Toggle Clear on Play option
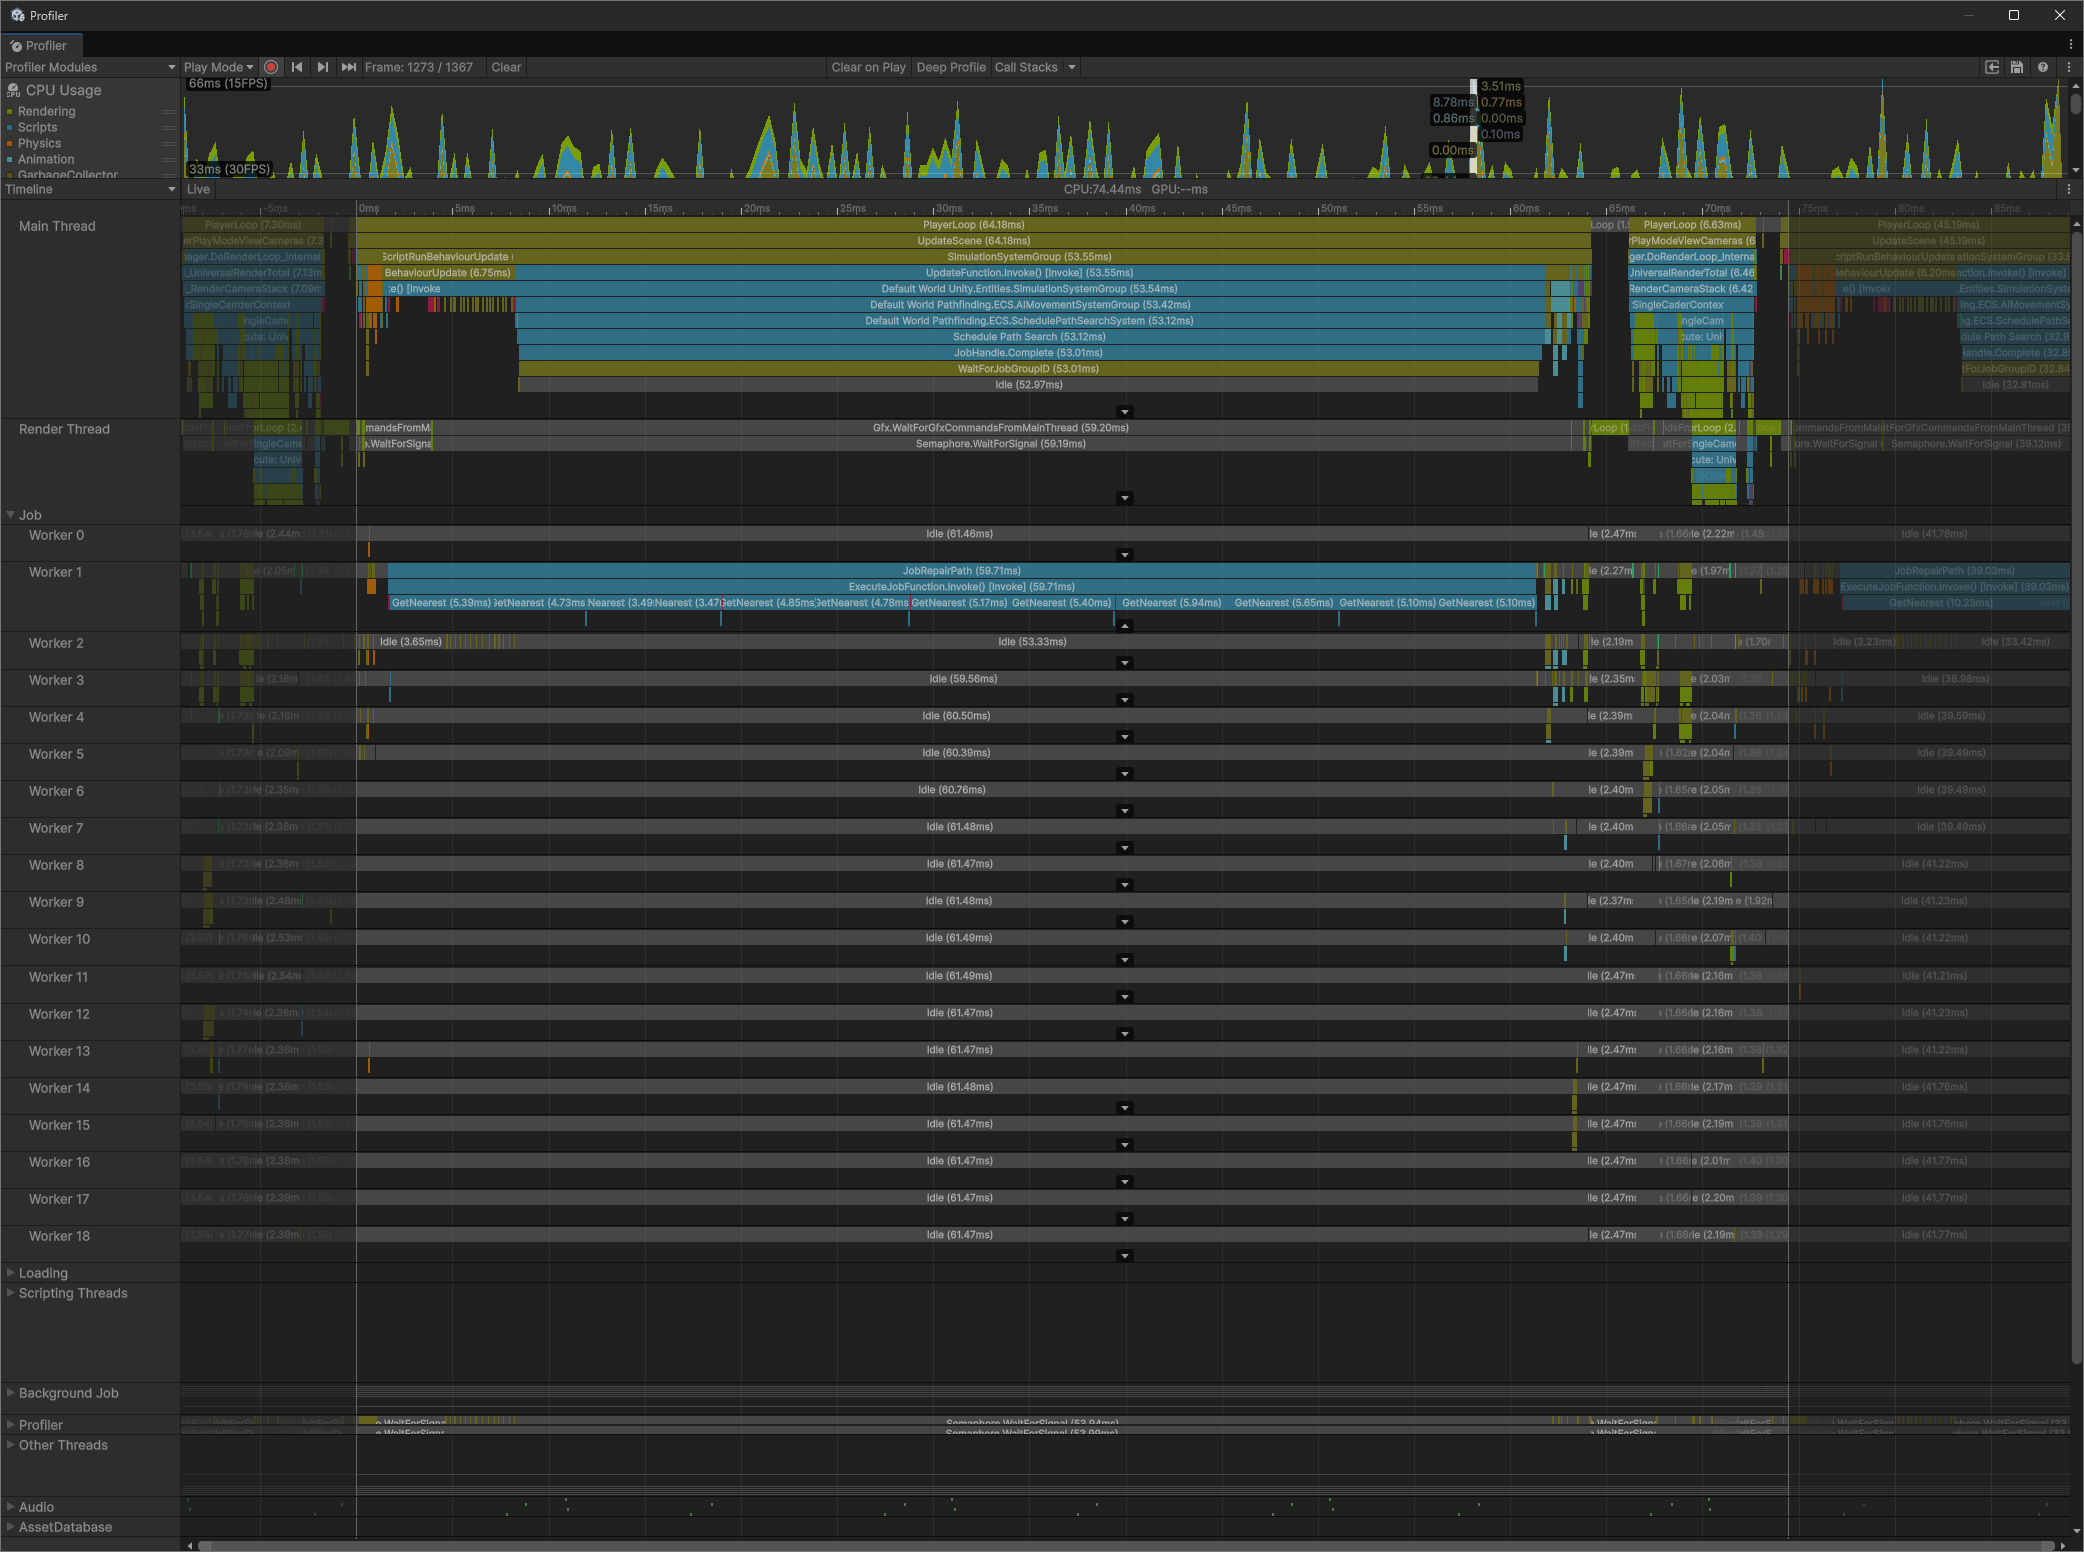2084x1552 pixels. pyautogui.click(x=868, y=67)
